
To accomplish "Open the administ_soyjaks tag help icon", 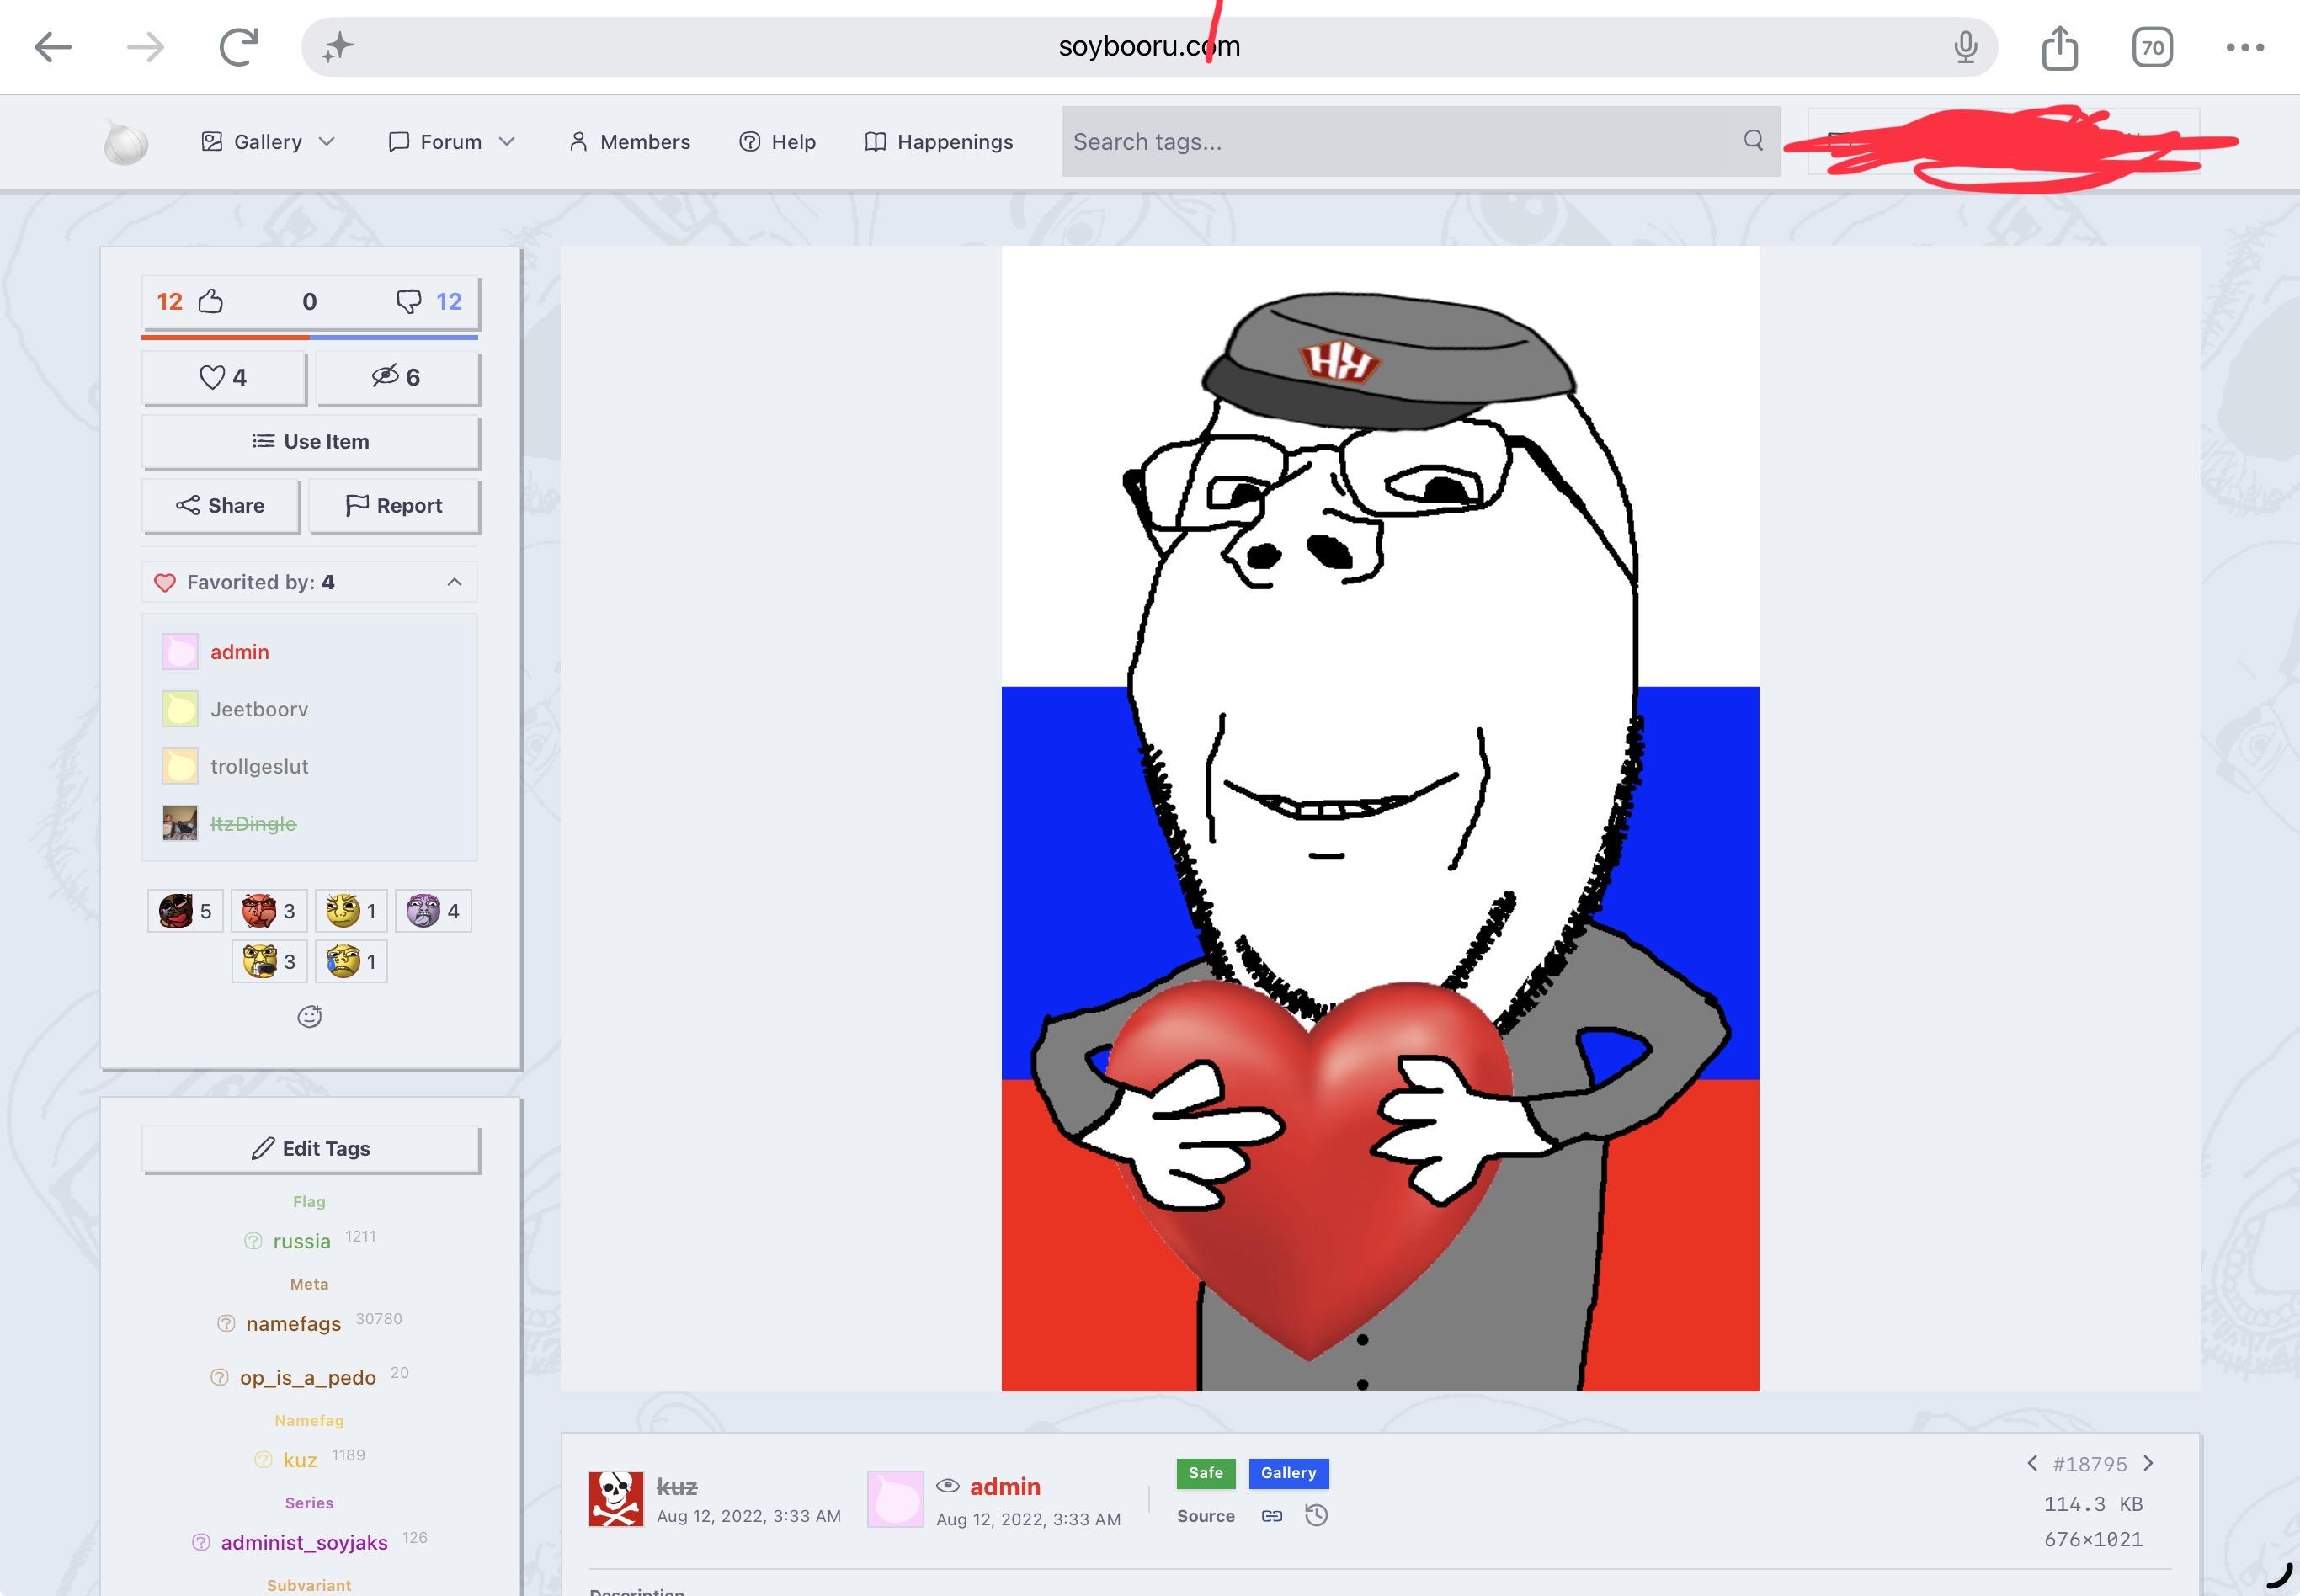I will (201, 1542).
